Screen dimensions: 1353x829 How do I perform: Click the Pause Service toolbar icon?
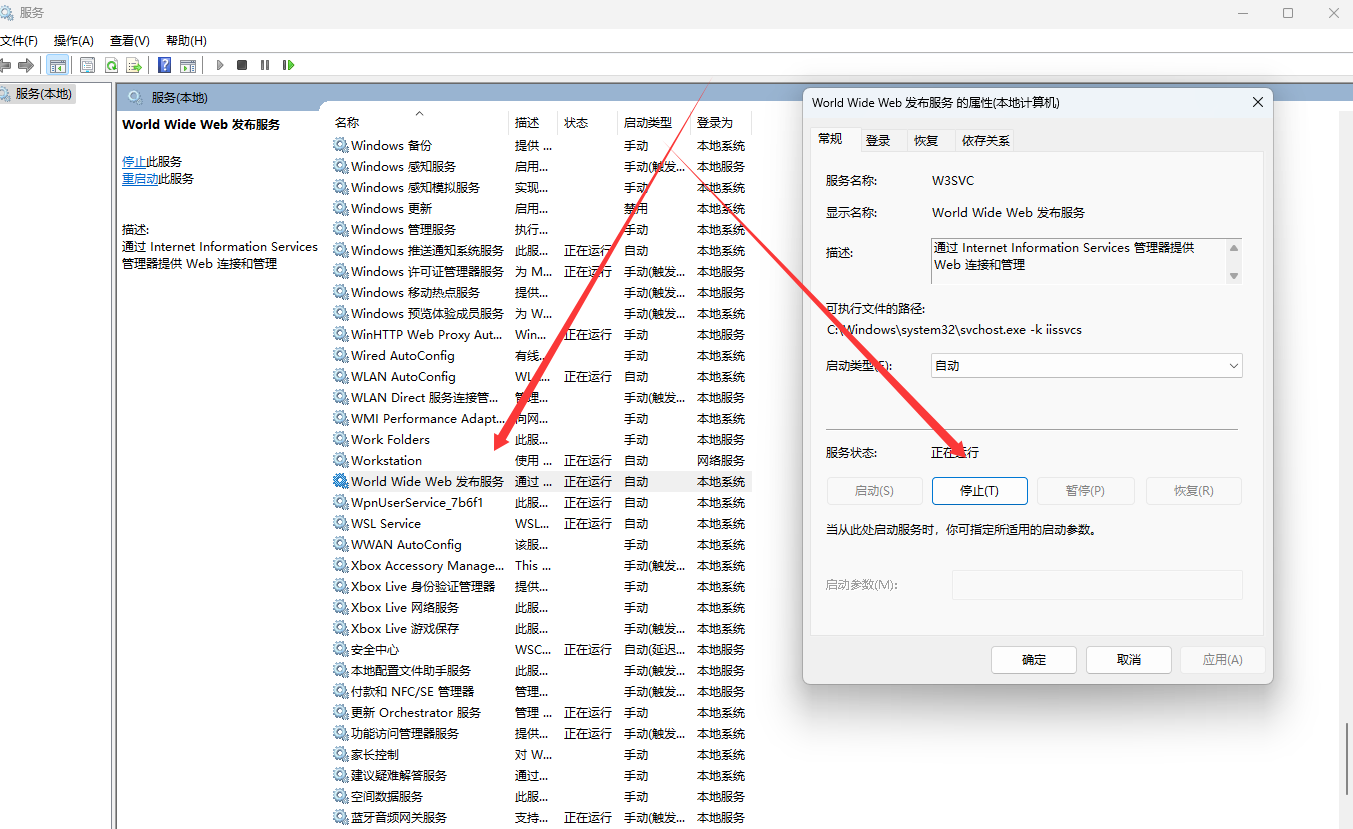(264, 65)
